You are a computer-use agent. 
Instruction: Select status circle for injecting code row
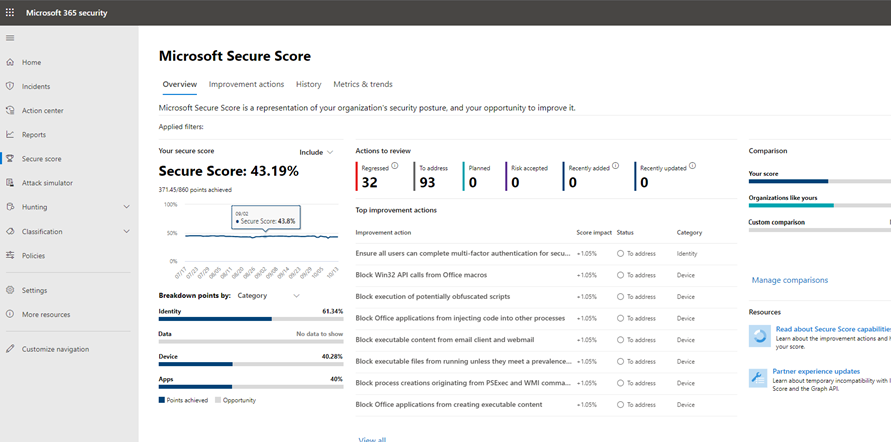click(621, 319)
